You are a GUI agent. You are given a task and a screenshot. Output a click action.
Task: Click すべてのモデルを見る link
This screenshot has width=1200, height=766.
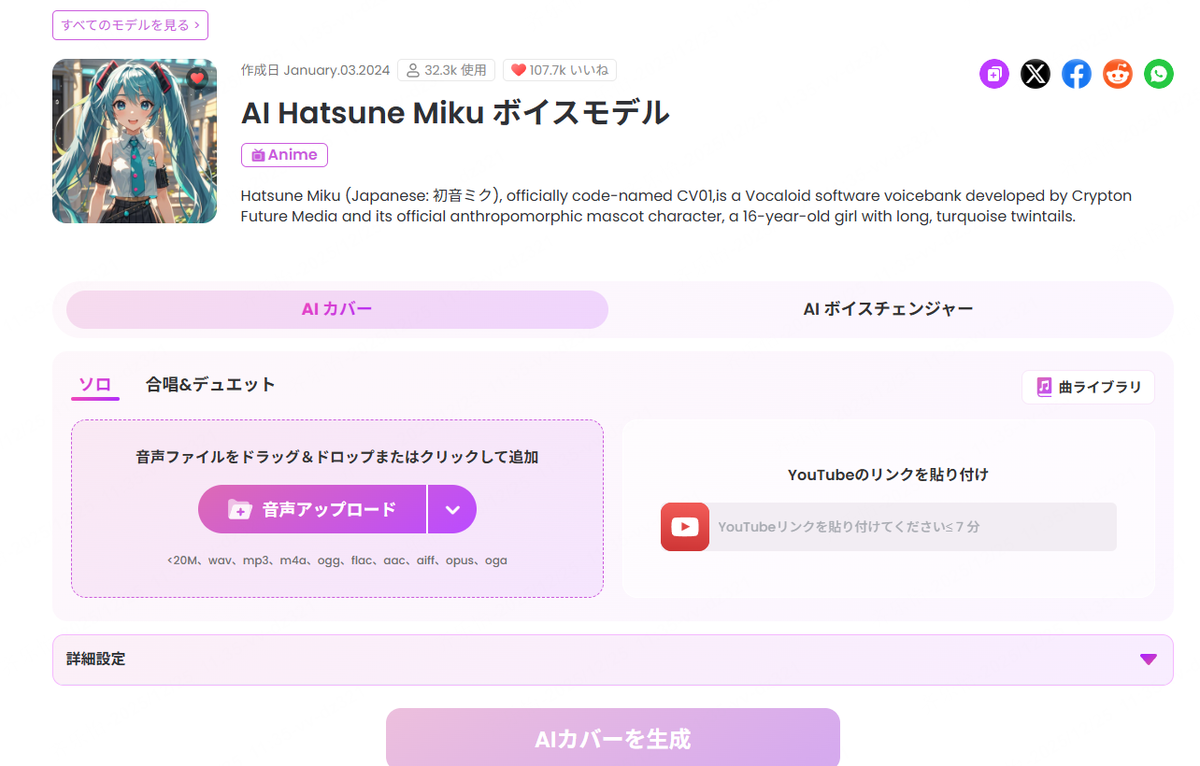(130, 25)
